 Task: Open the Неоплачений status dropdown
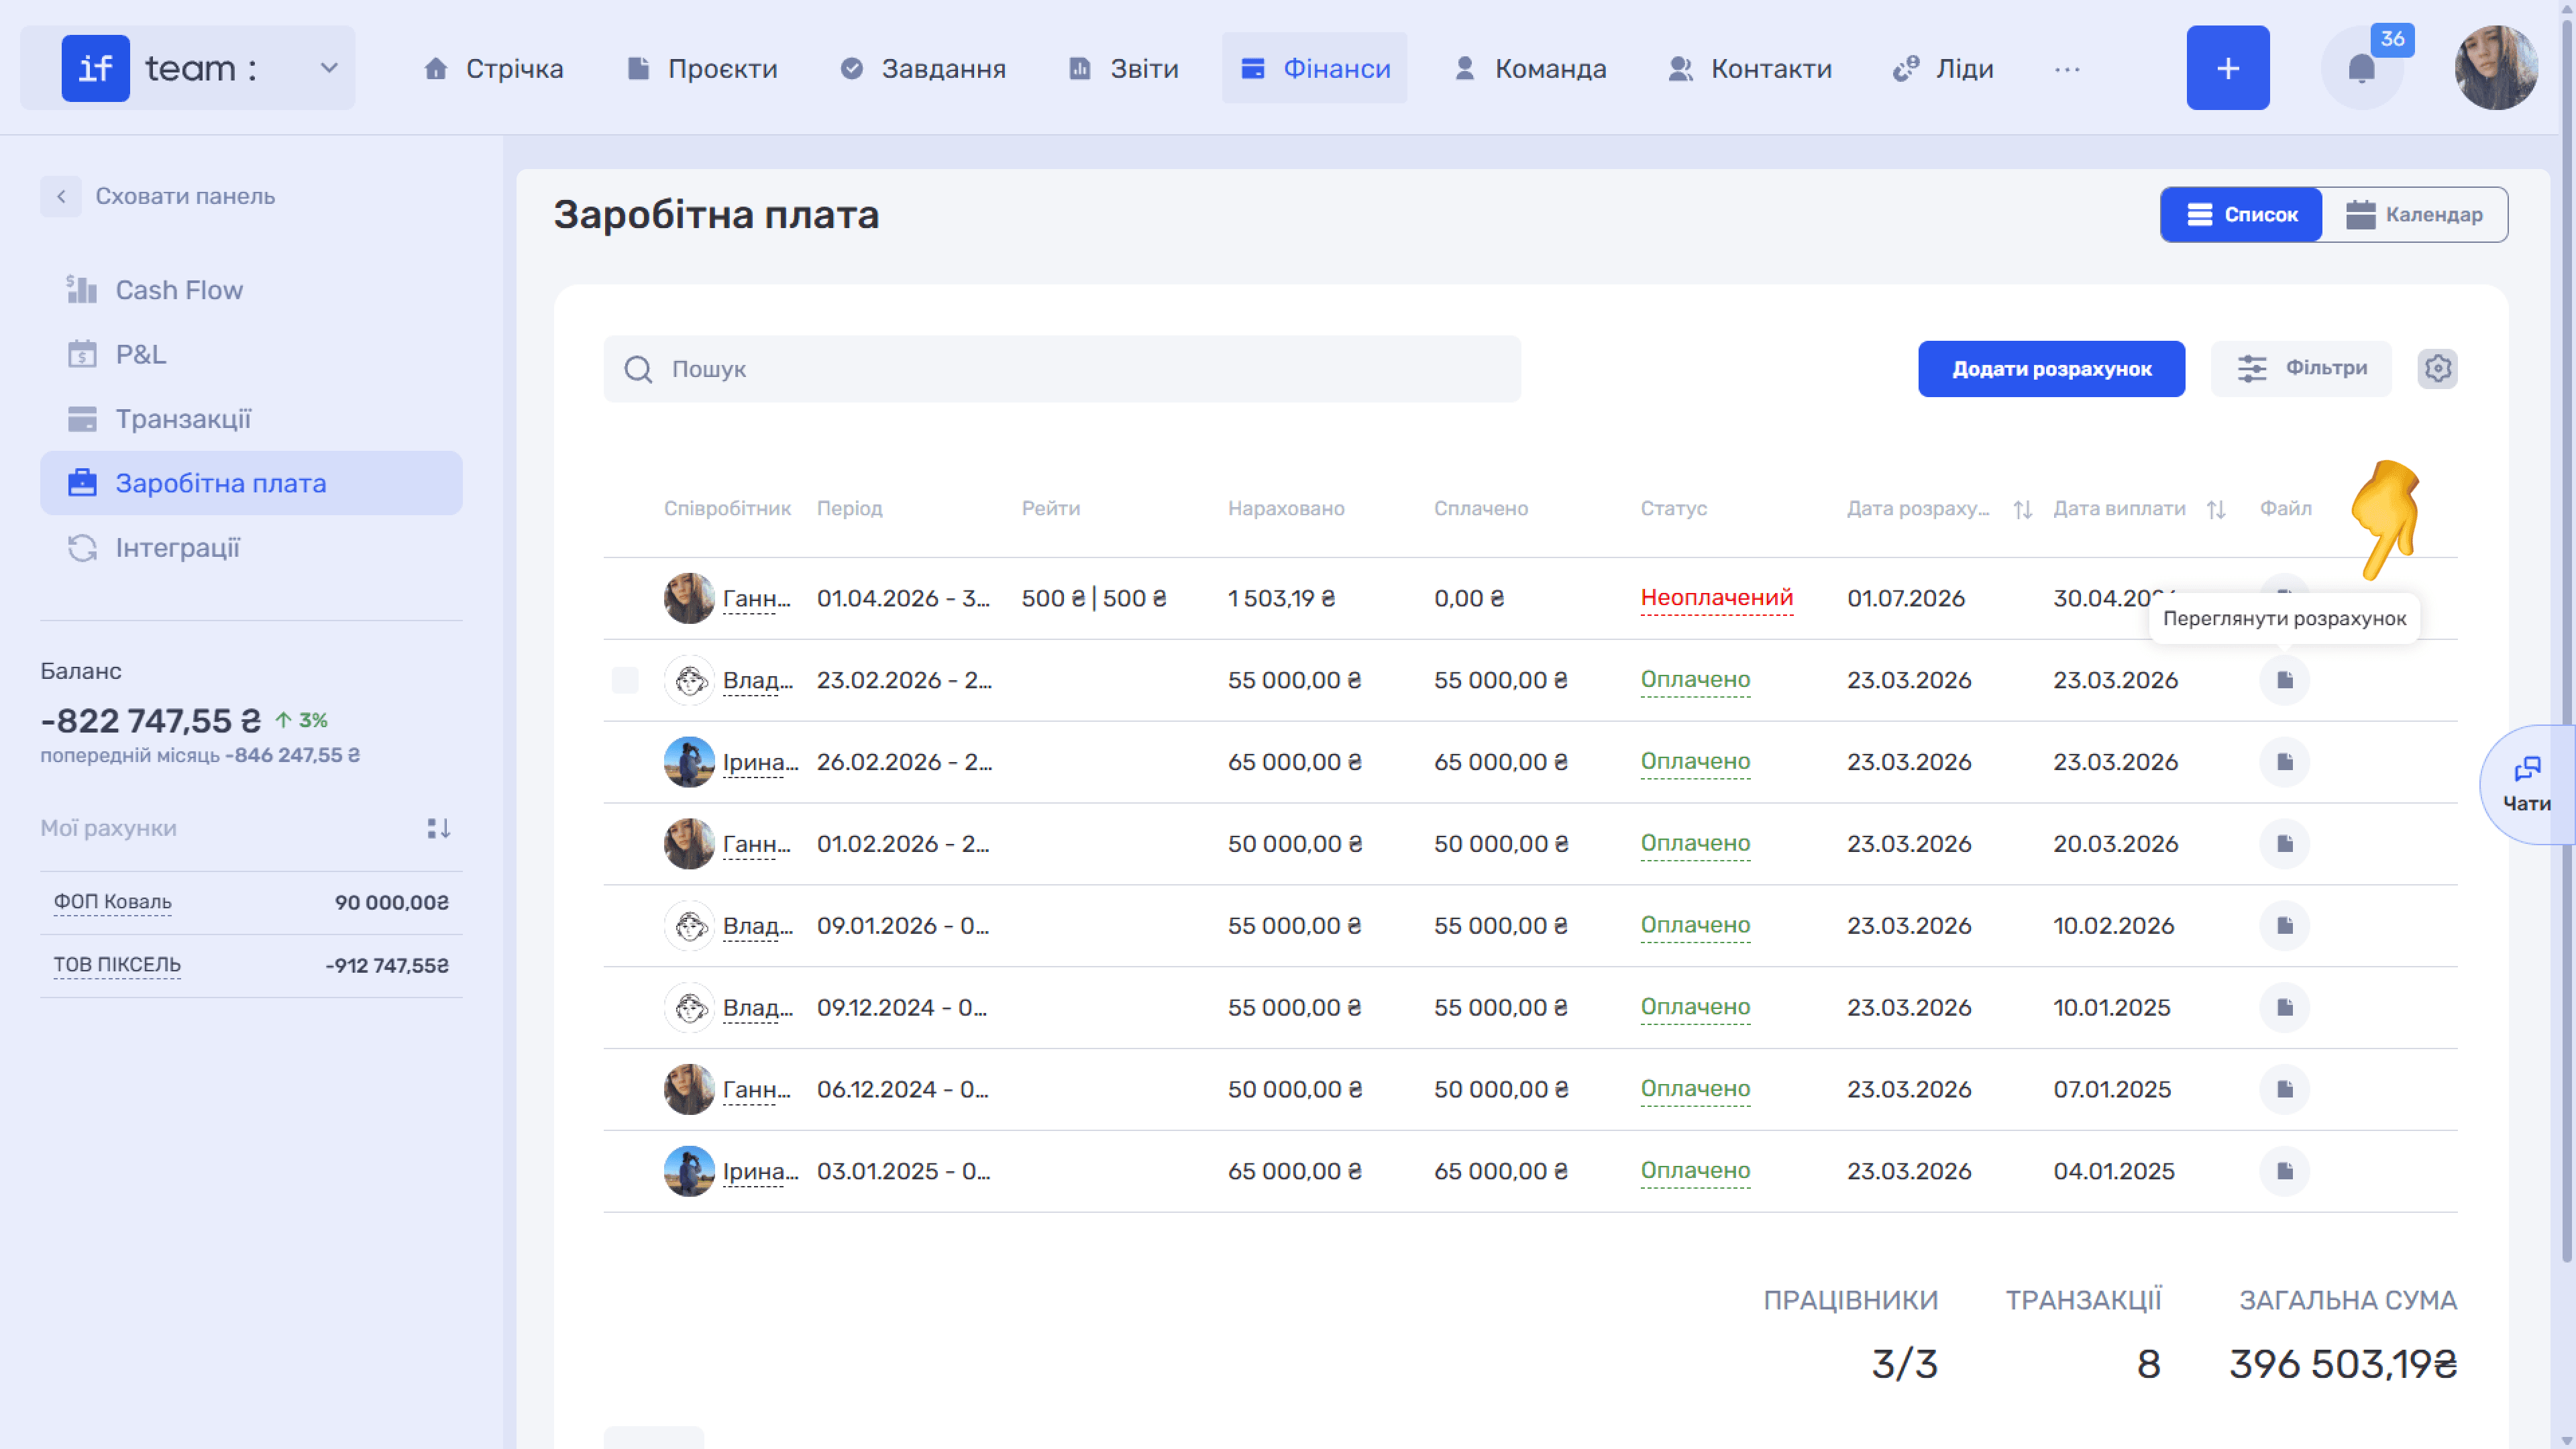1716,598
